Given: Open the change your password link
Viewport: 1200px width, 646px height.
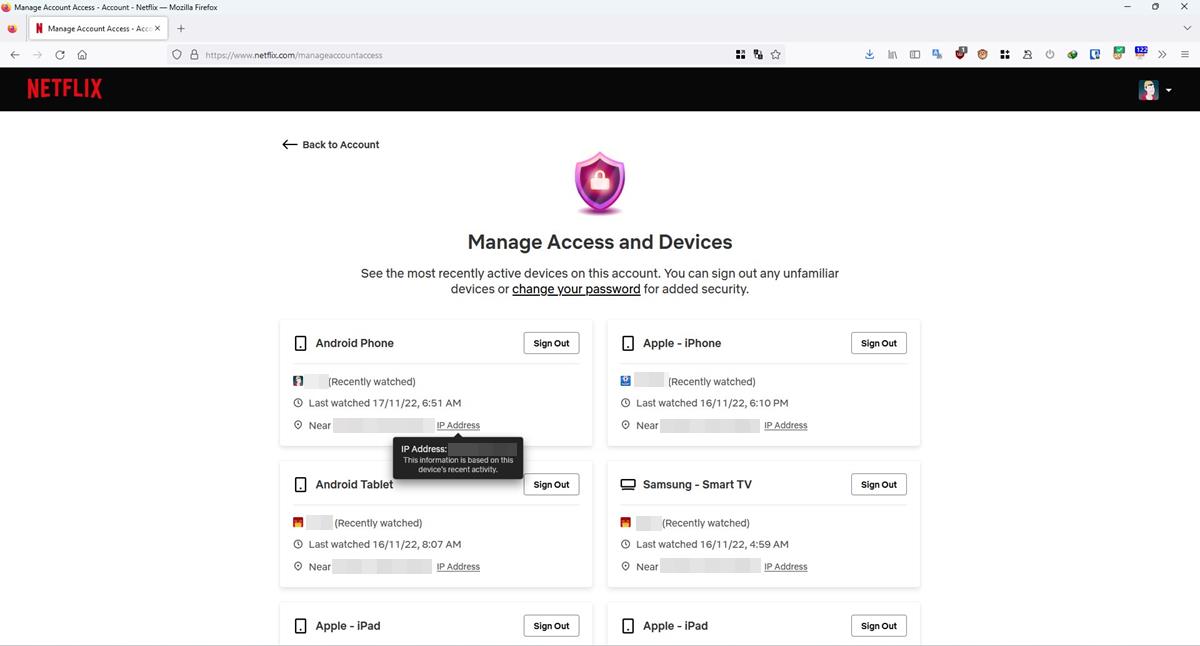Looking at the screenshot, I should tap(575, 289).
